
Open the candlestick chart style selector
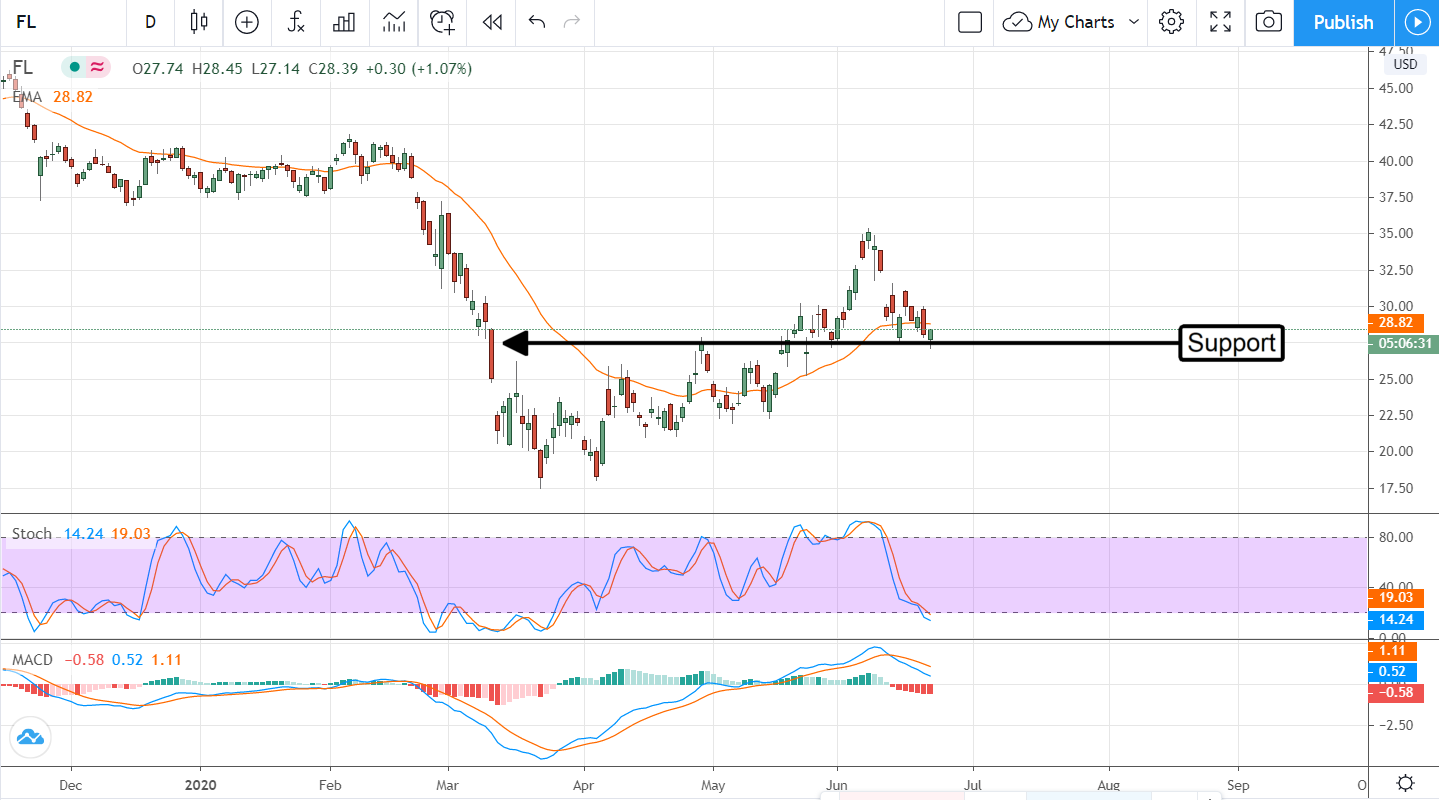pos(198,22)
